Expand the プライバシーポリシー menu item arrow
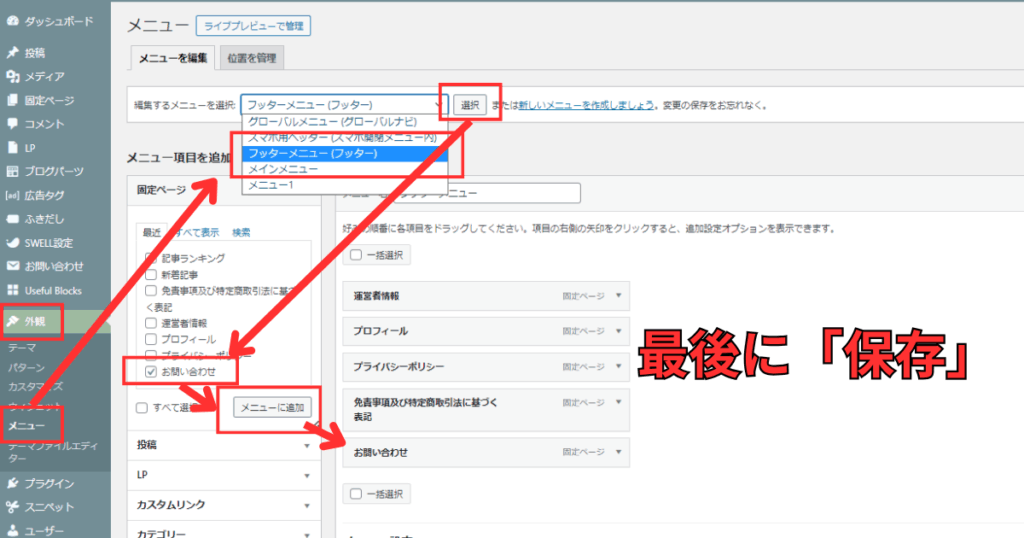Screen dimensions: 1024x538 point(618,366)
